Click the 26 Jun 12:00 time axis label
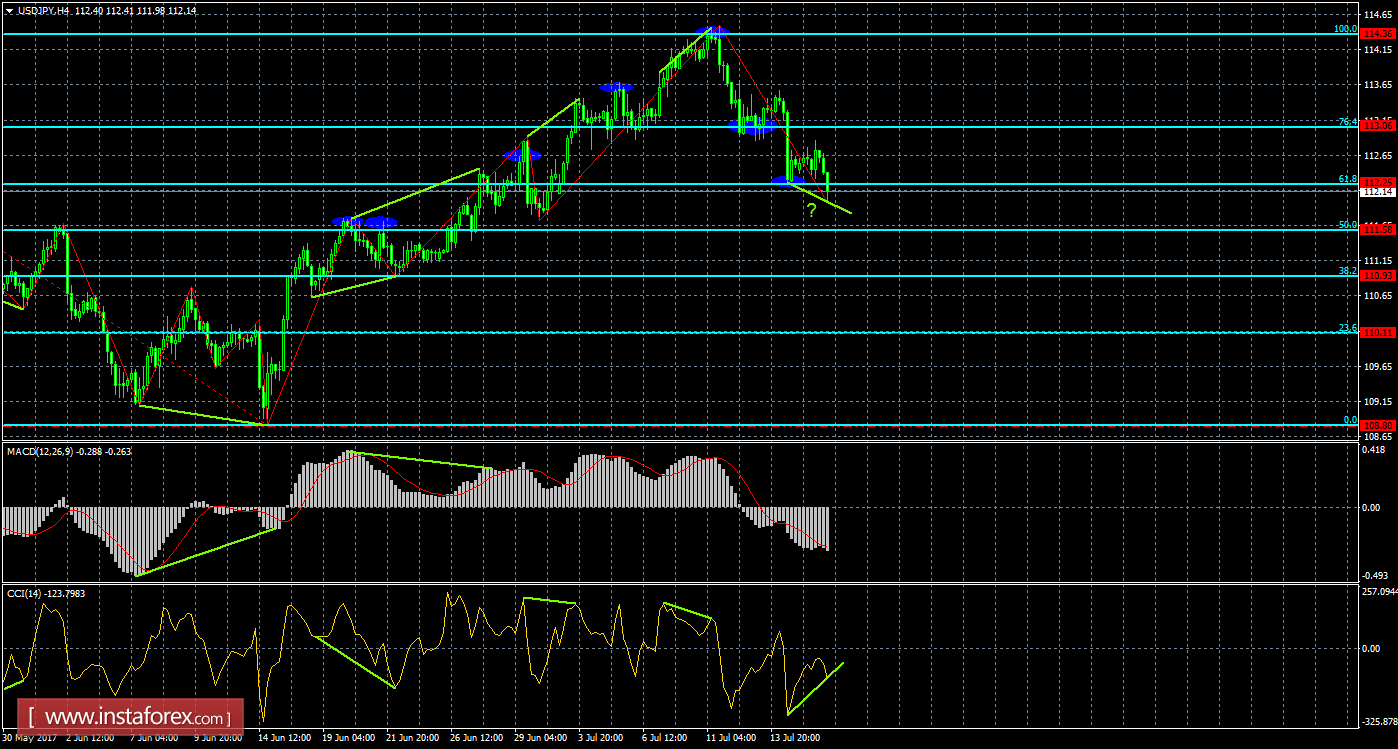Viewport: 1398px width, 749px height. [477, 738]
